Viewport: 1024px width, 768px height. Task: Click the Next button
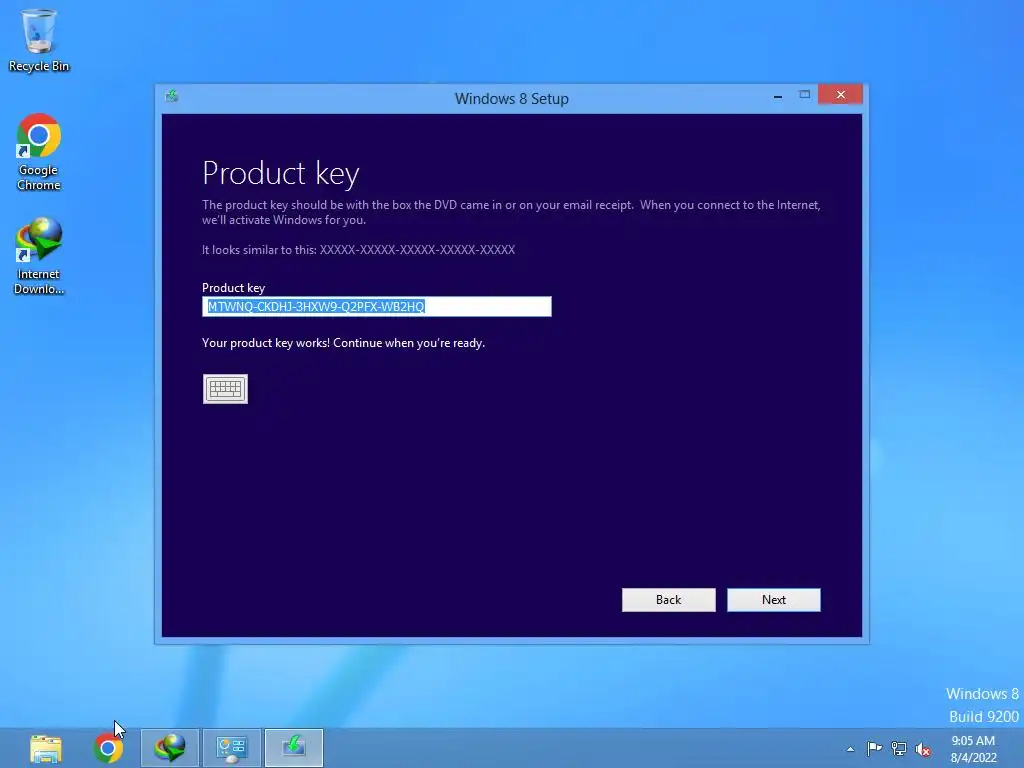(774, 600)
